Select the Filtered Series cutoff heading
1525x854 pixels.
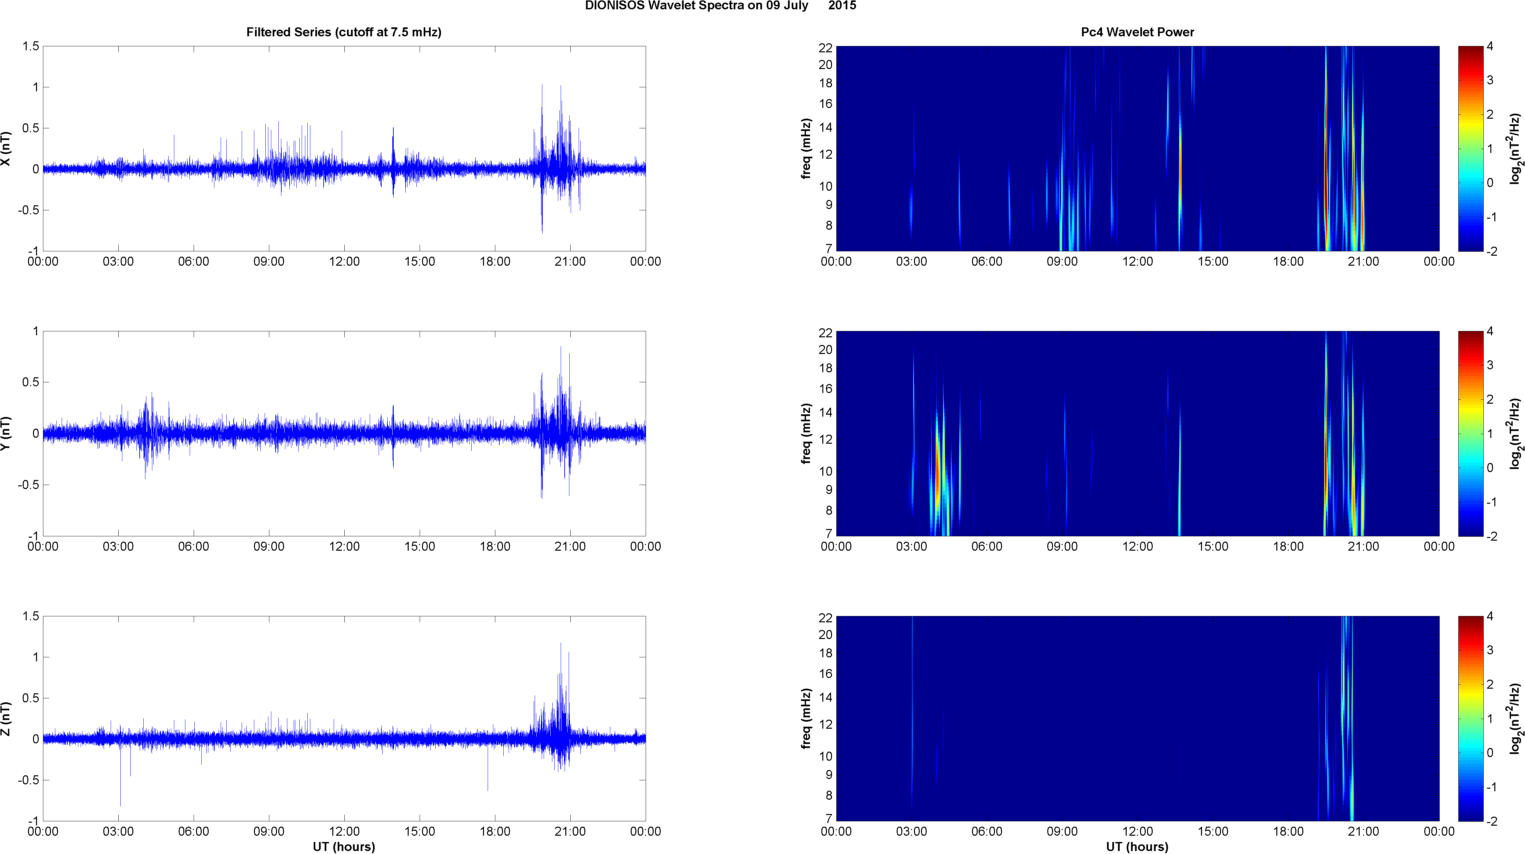pyautogui.click(x=344, y=32)
